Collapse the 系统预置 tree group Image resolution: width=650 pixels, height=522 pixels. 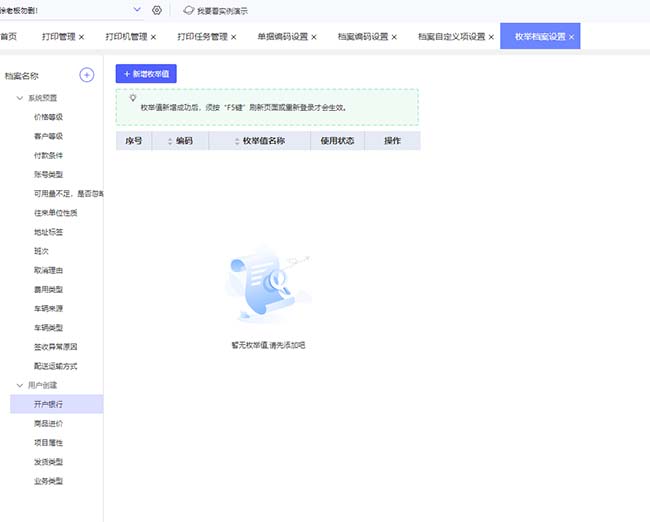click(x=20, y=98)
